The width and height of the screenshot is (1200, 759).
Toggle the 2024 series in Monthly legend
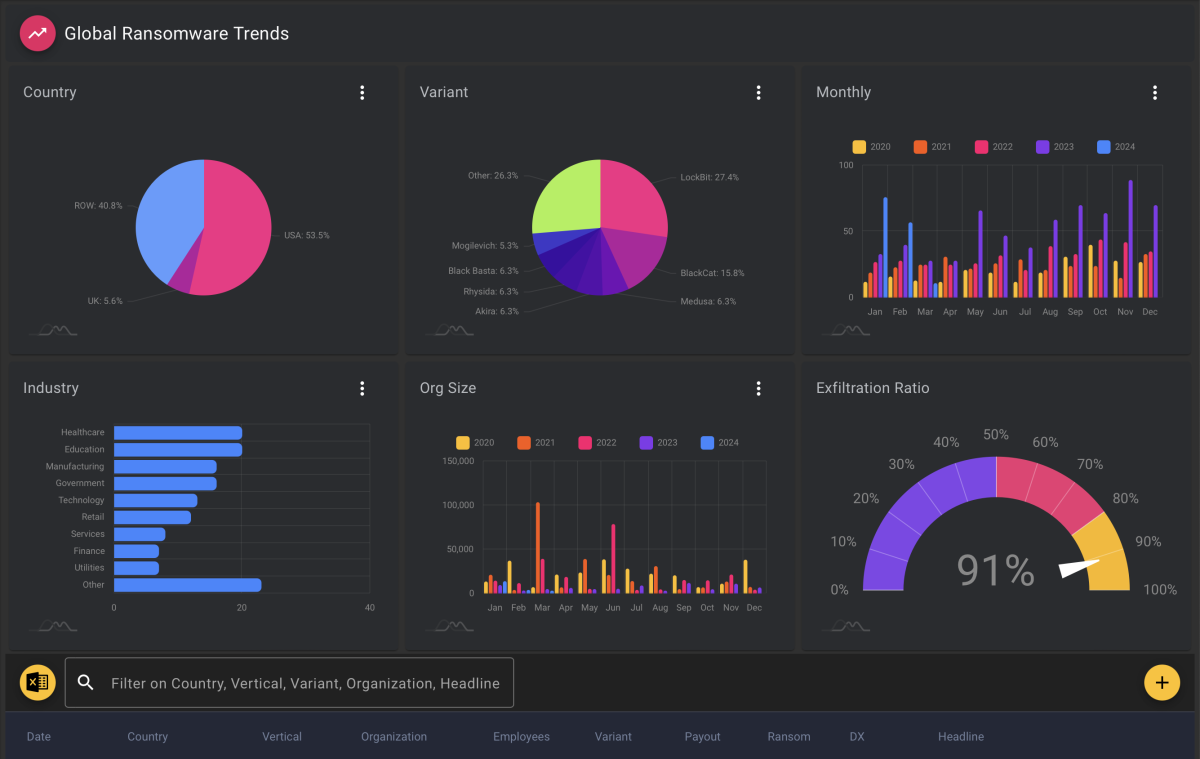click(x=1116, y=147)
